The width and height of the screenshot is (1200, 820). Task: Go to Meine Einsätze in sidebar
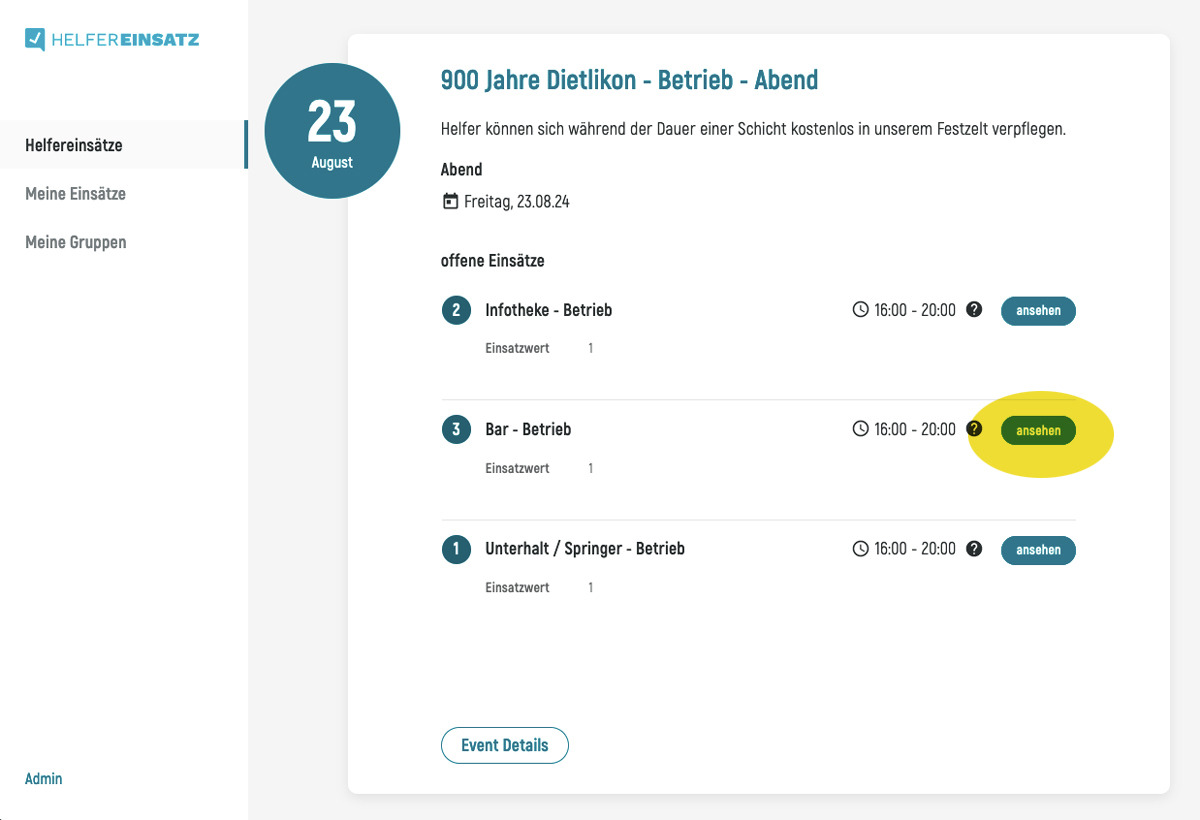pyautogui.click(x=76, y=194)
